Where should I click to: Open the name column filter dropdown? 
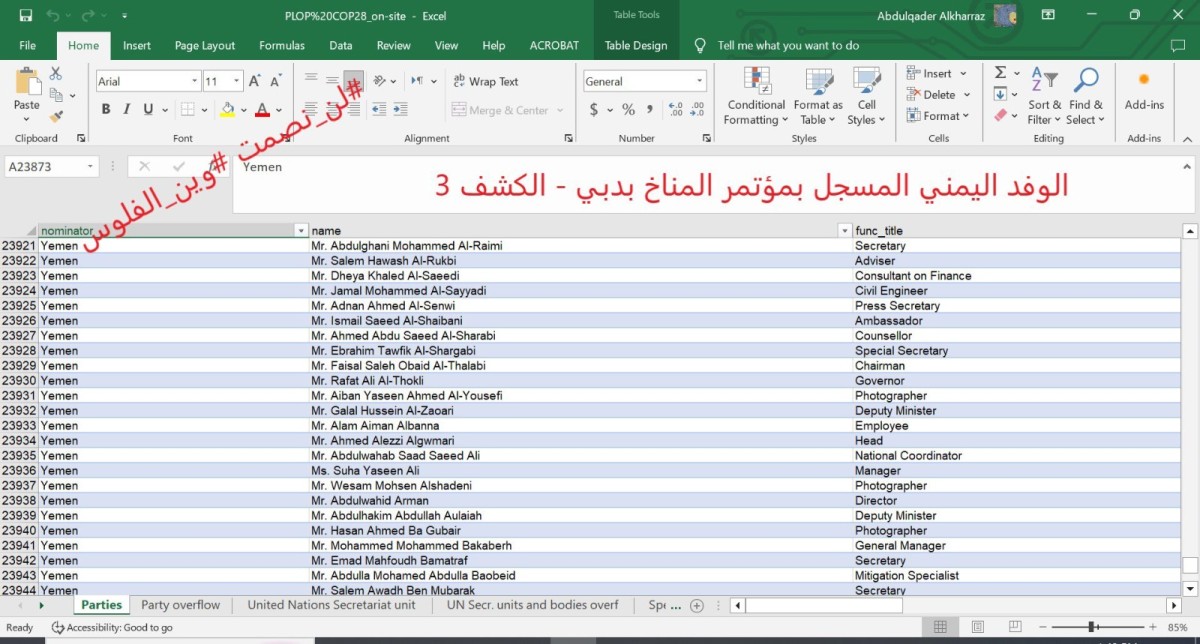(x=844, y=231)
